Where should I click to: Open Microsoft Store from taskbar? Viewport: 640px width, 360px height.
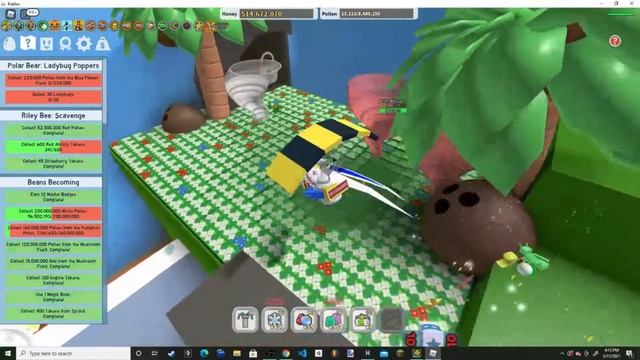[253, 353]
